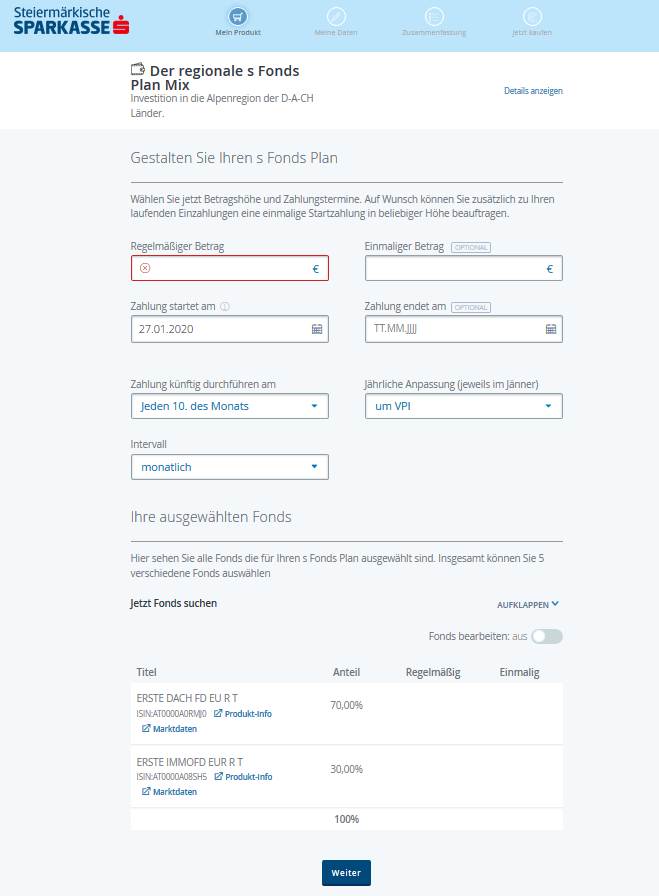
Task: Open the Intervall dropdown
Action: pos(229,467)
